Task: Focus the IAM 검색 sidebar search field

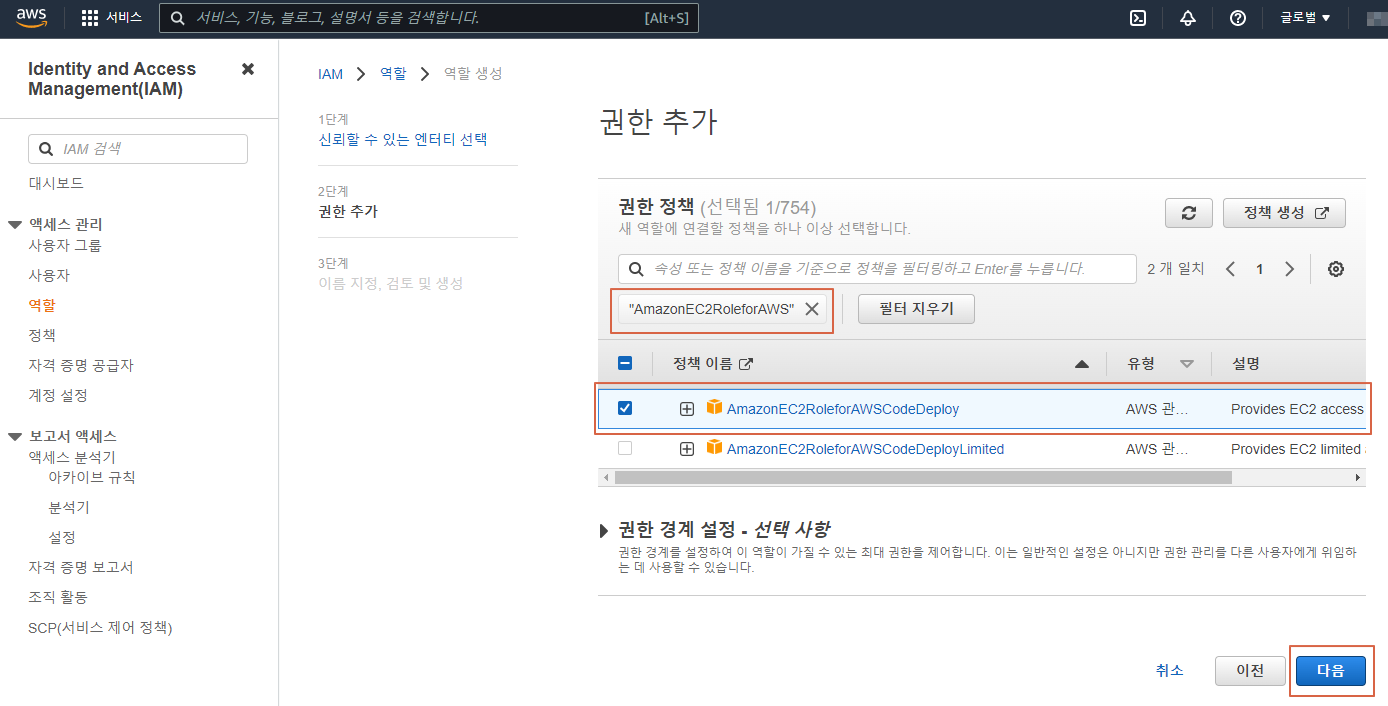Action: (x=138, y=149)
